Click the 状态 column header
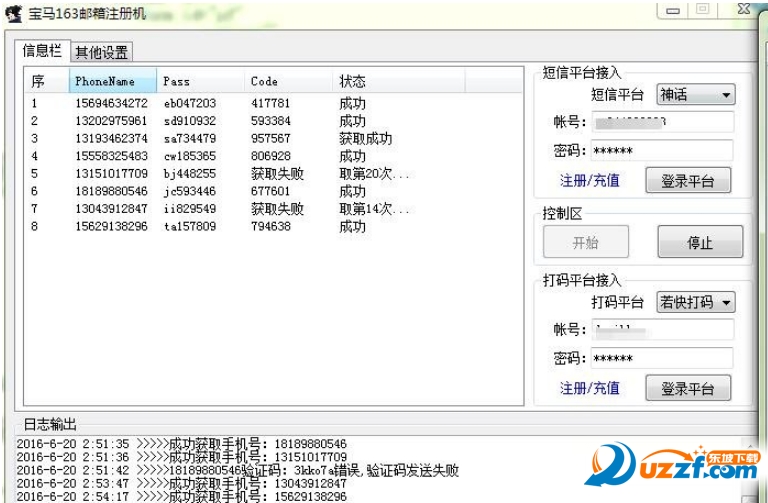Image resolution: width=768 pixels, height=503 pixels. tap(399, 81)
